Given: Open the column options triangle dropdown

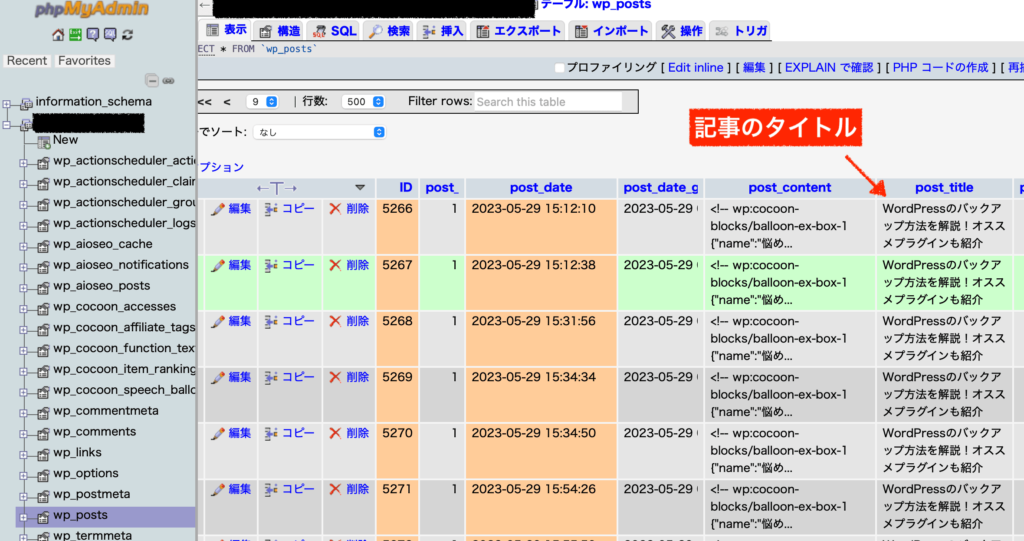Looking at the screenshot, I should (x=360, y=188).
